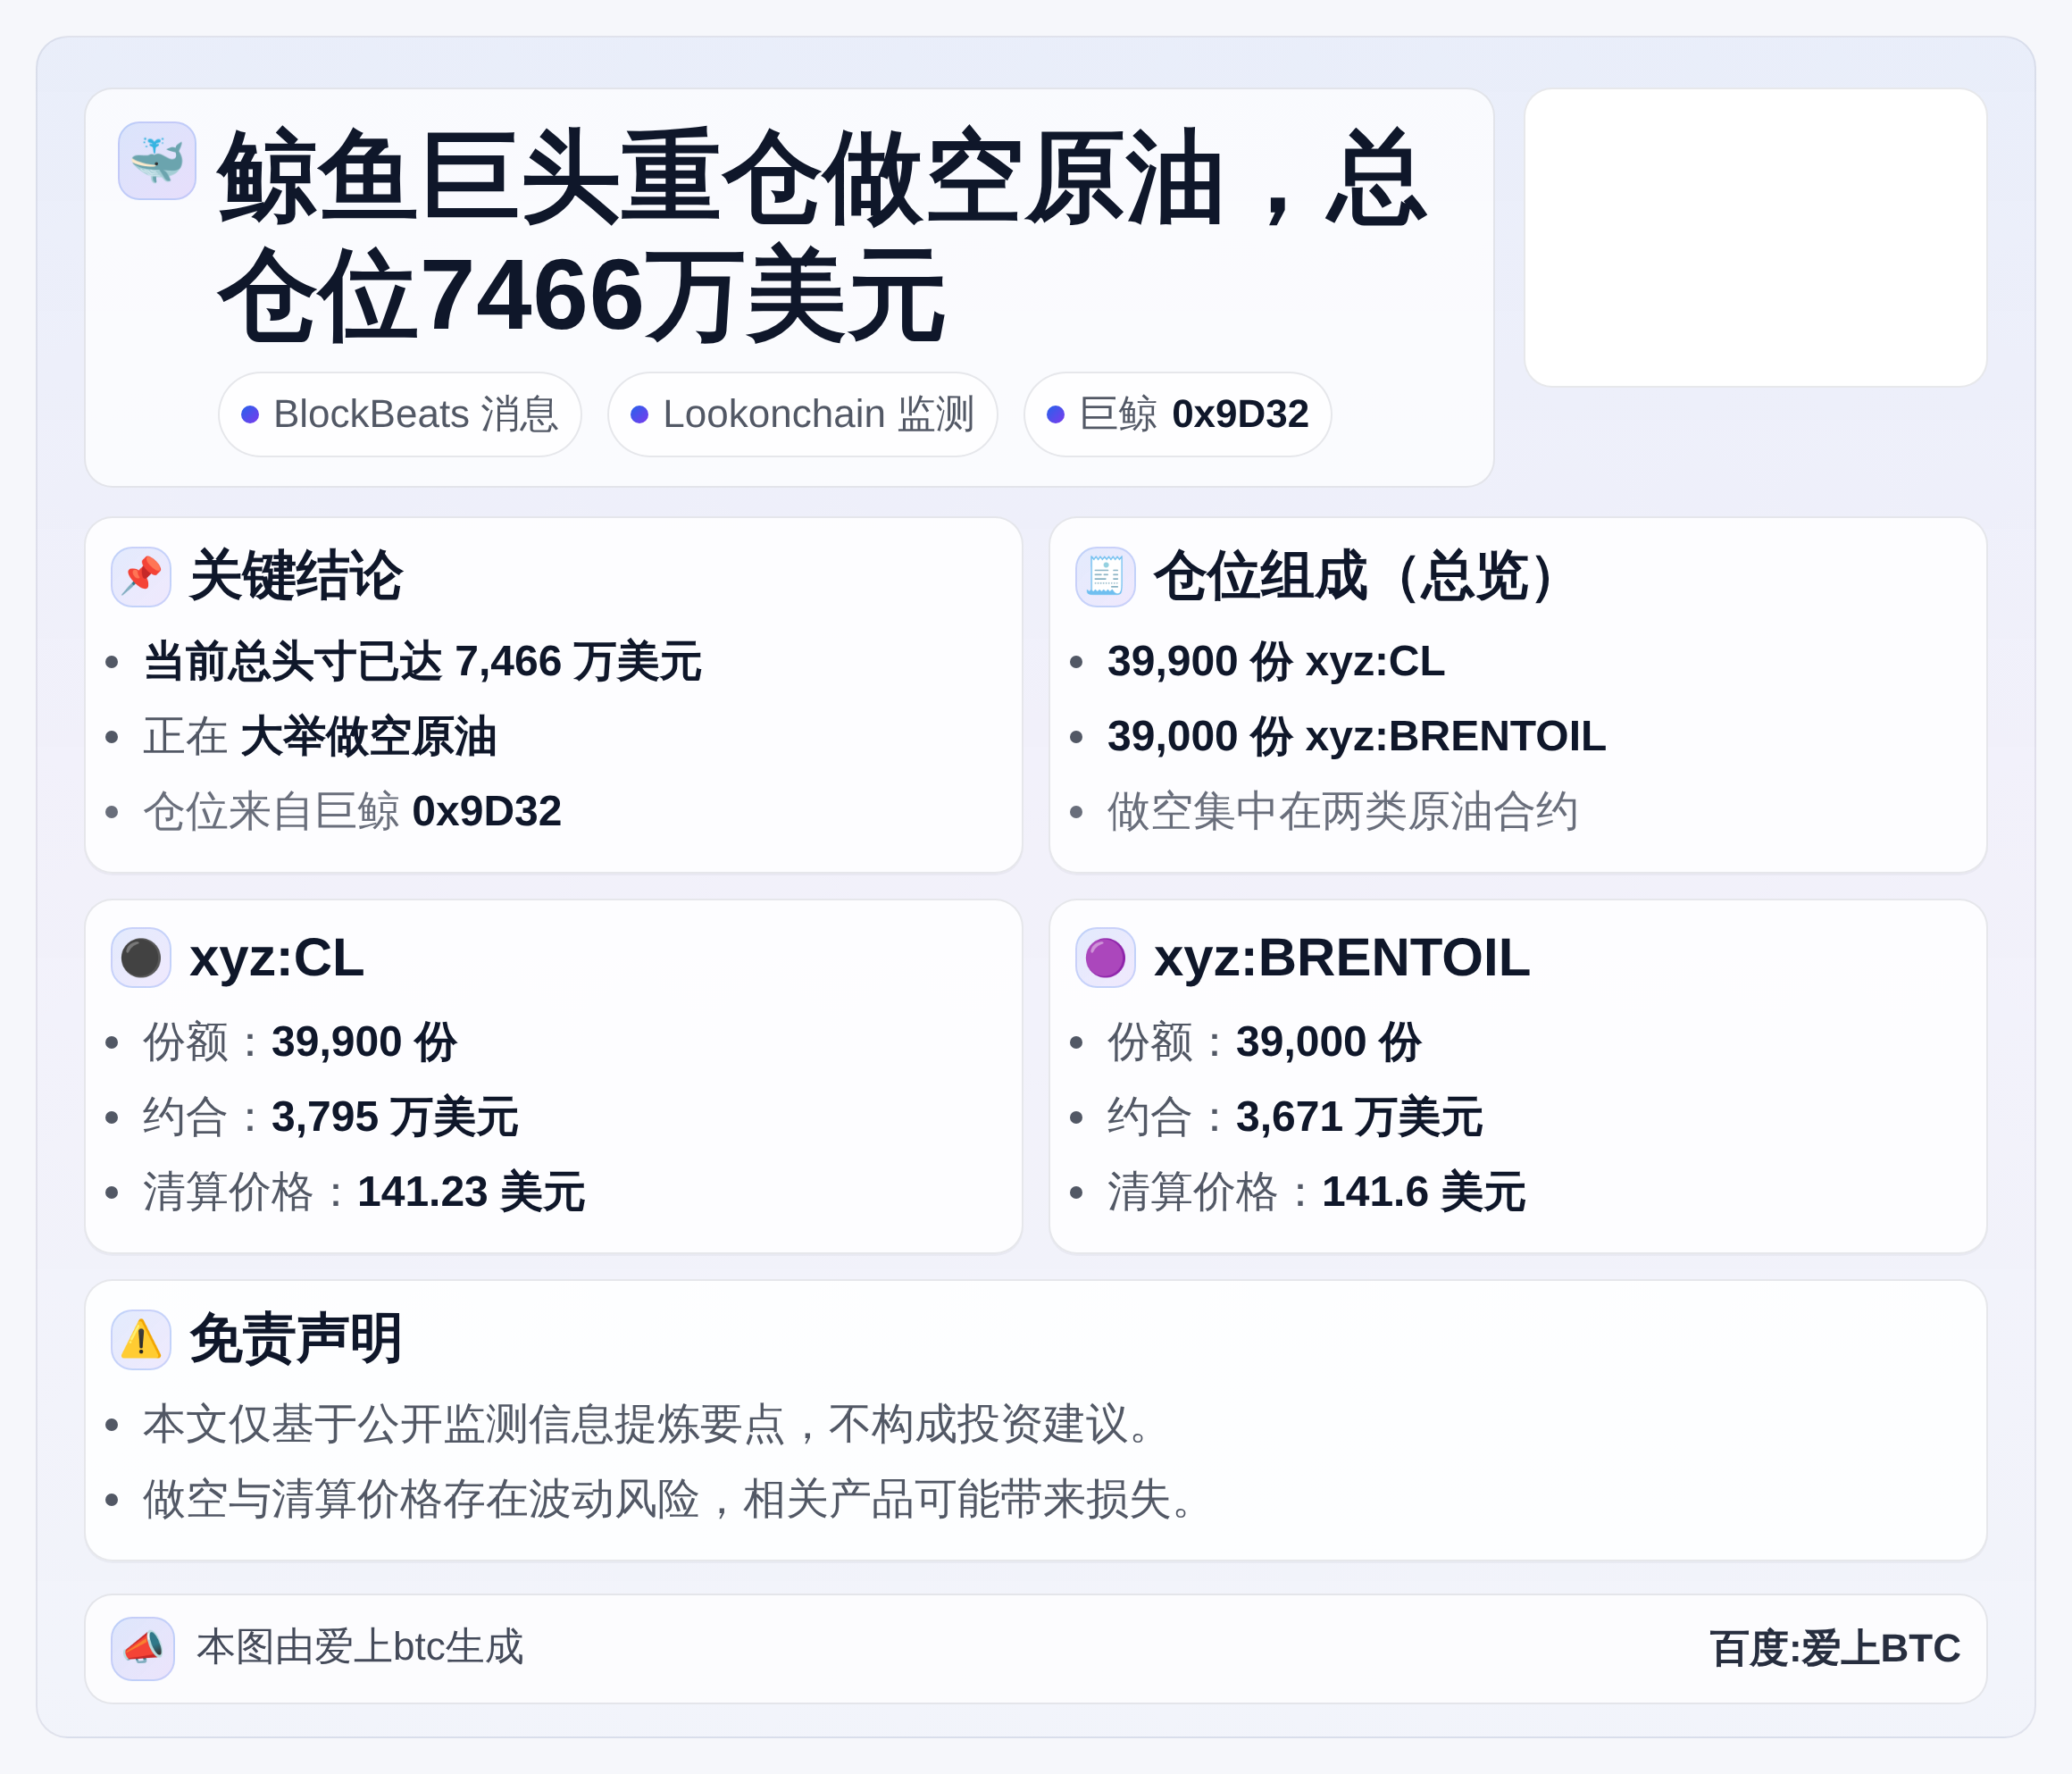Viewport: 2072px width, 1774px height.
Task: Click the 免责声明 section heading
Action: tap(296, 1340)
